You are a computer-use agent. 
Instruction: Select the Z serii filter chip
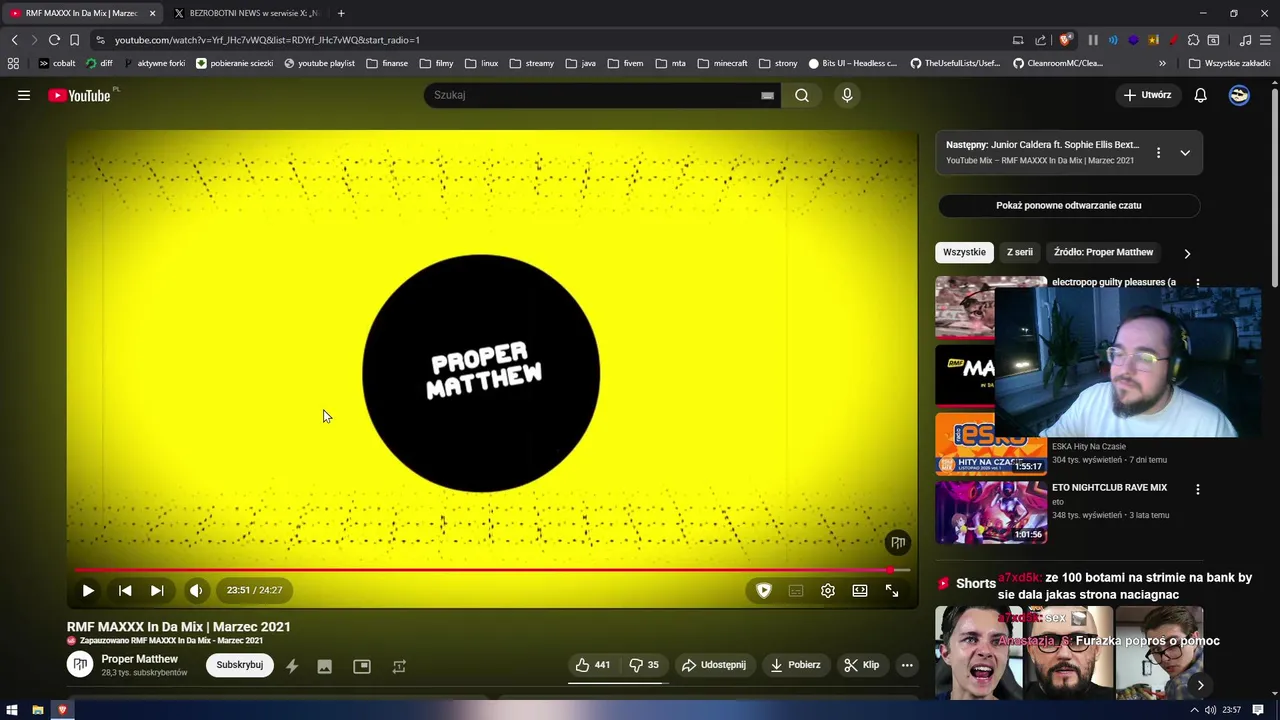click(1019, 252)
